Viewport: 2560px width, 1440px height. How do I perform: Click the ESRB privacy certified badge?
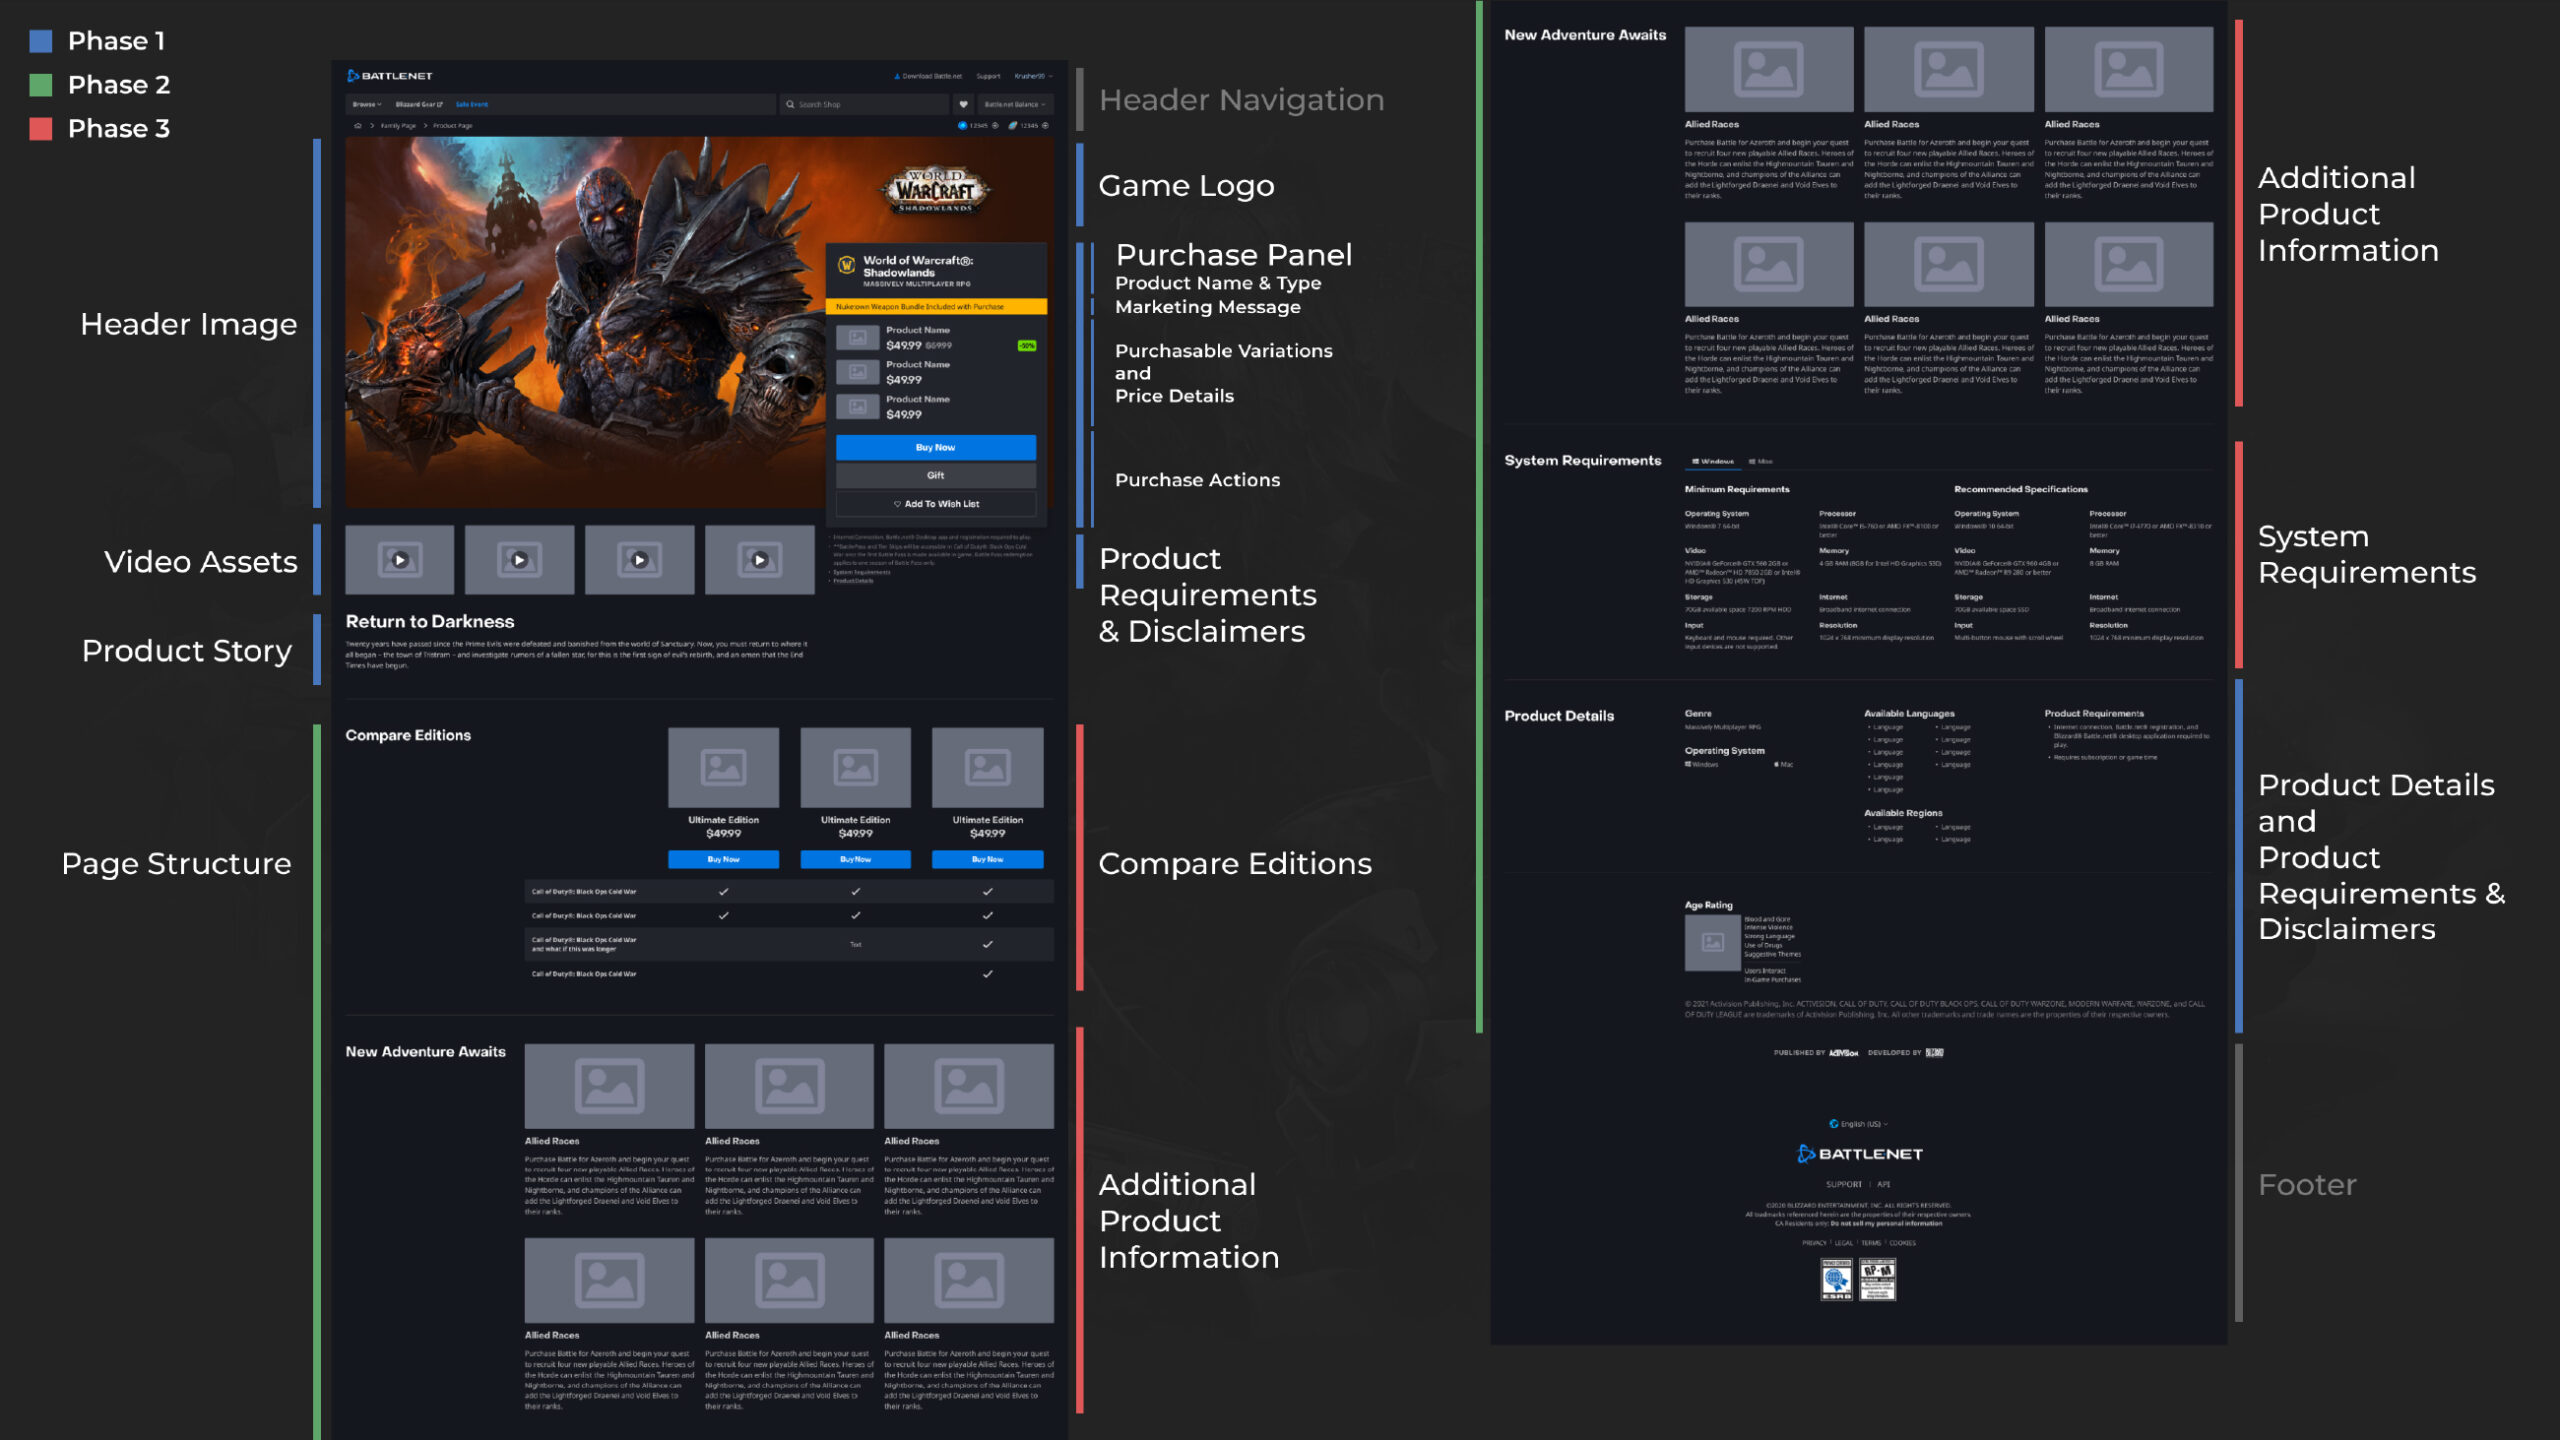(x=1836, y=1280)
